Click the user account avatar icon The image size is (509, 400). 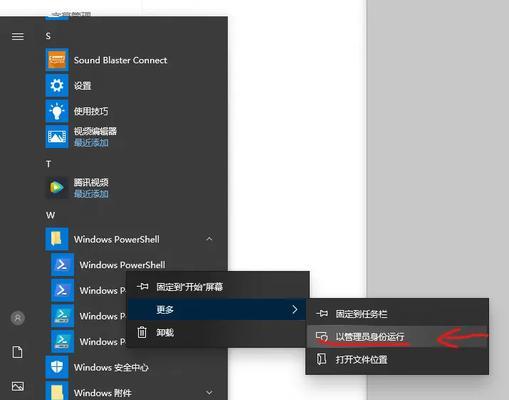pyautogui.click(x=18, y=318)
